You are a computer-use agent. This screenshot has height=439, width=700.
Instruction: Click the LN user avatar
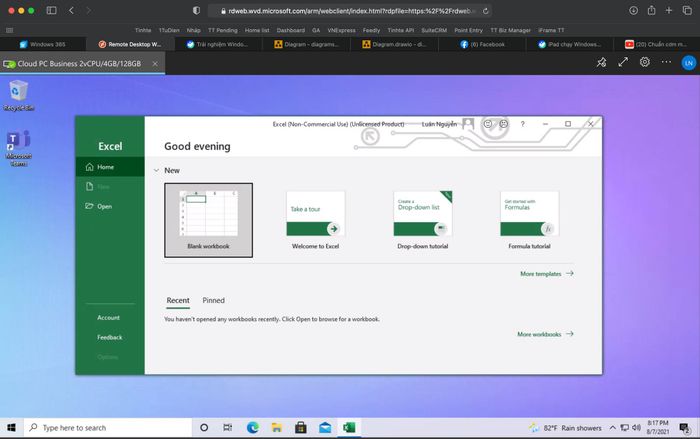(688, 63)
